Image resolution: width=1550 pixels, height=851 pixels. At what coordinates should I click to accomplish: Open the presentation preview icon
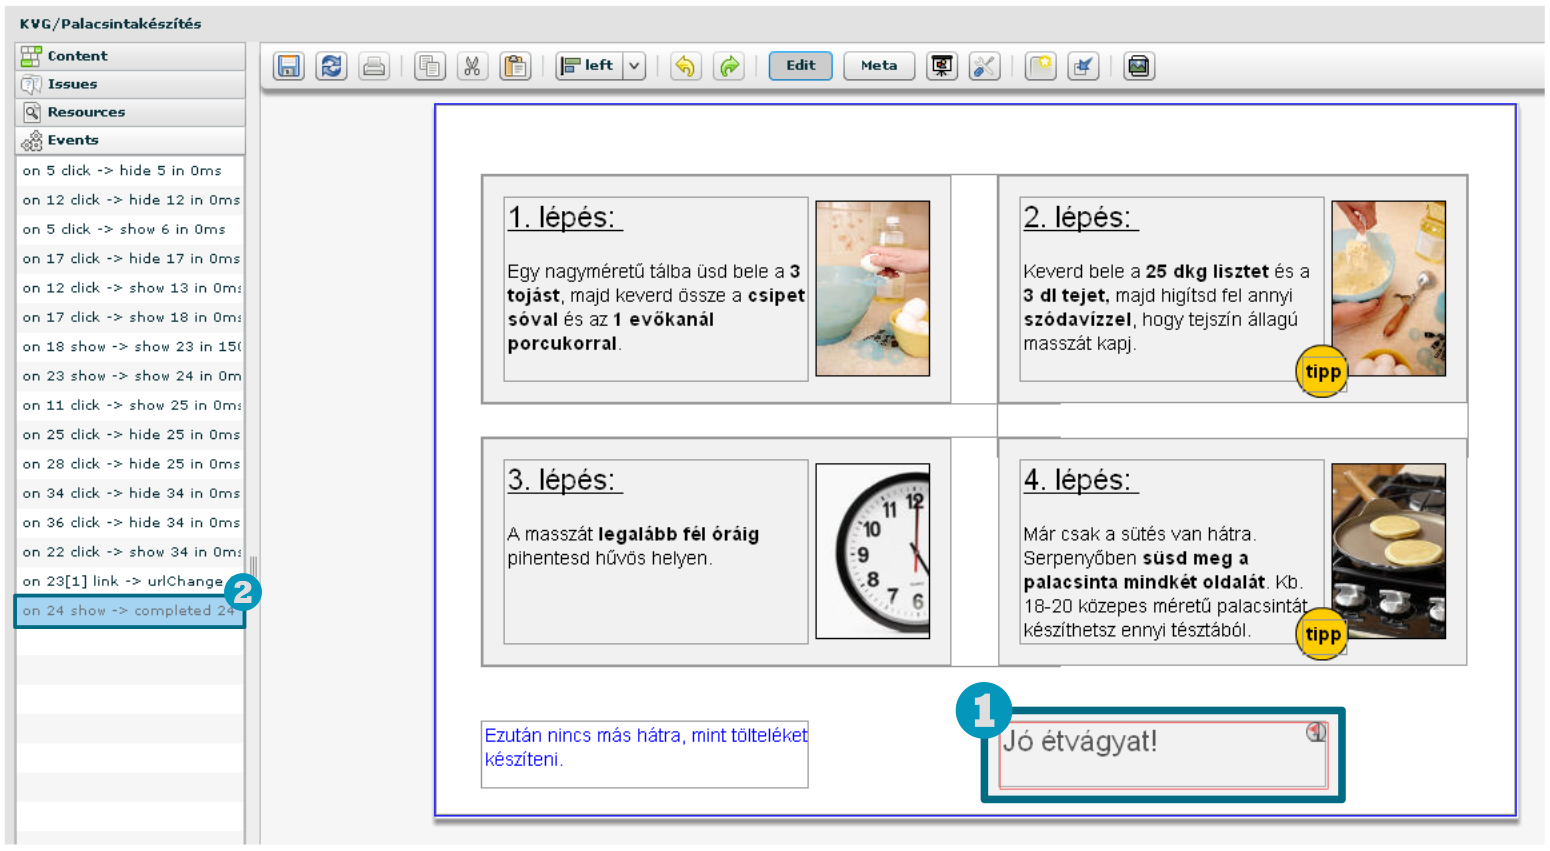point(941,66)
